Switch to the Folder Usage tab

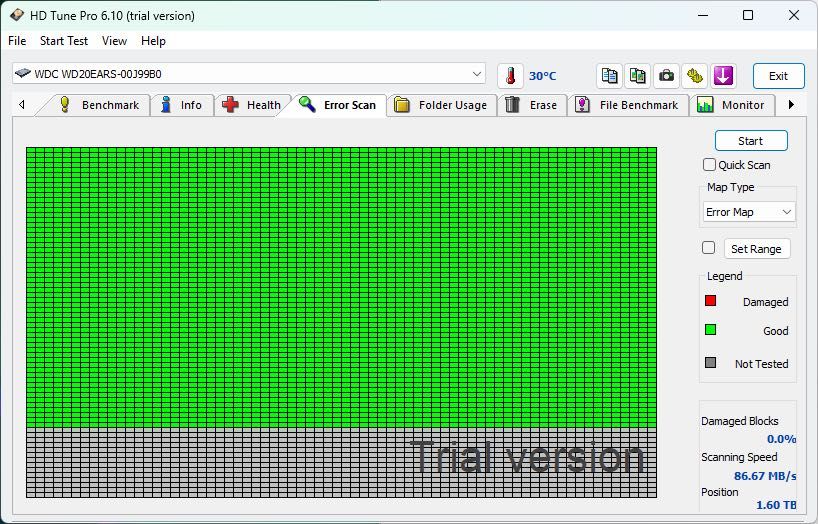coord(441,105)
